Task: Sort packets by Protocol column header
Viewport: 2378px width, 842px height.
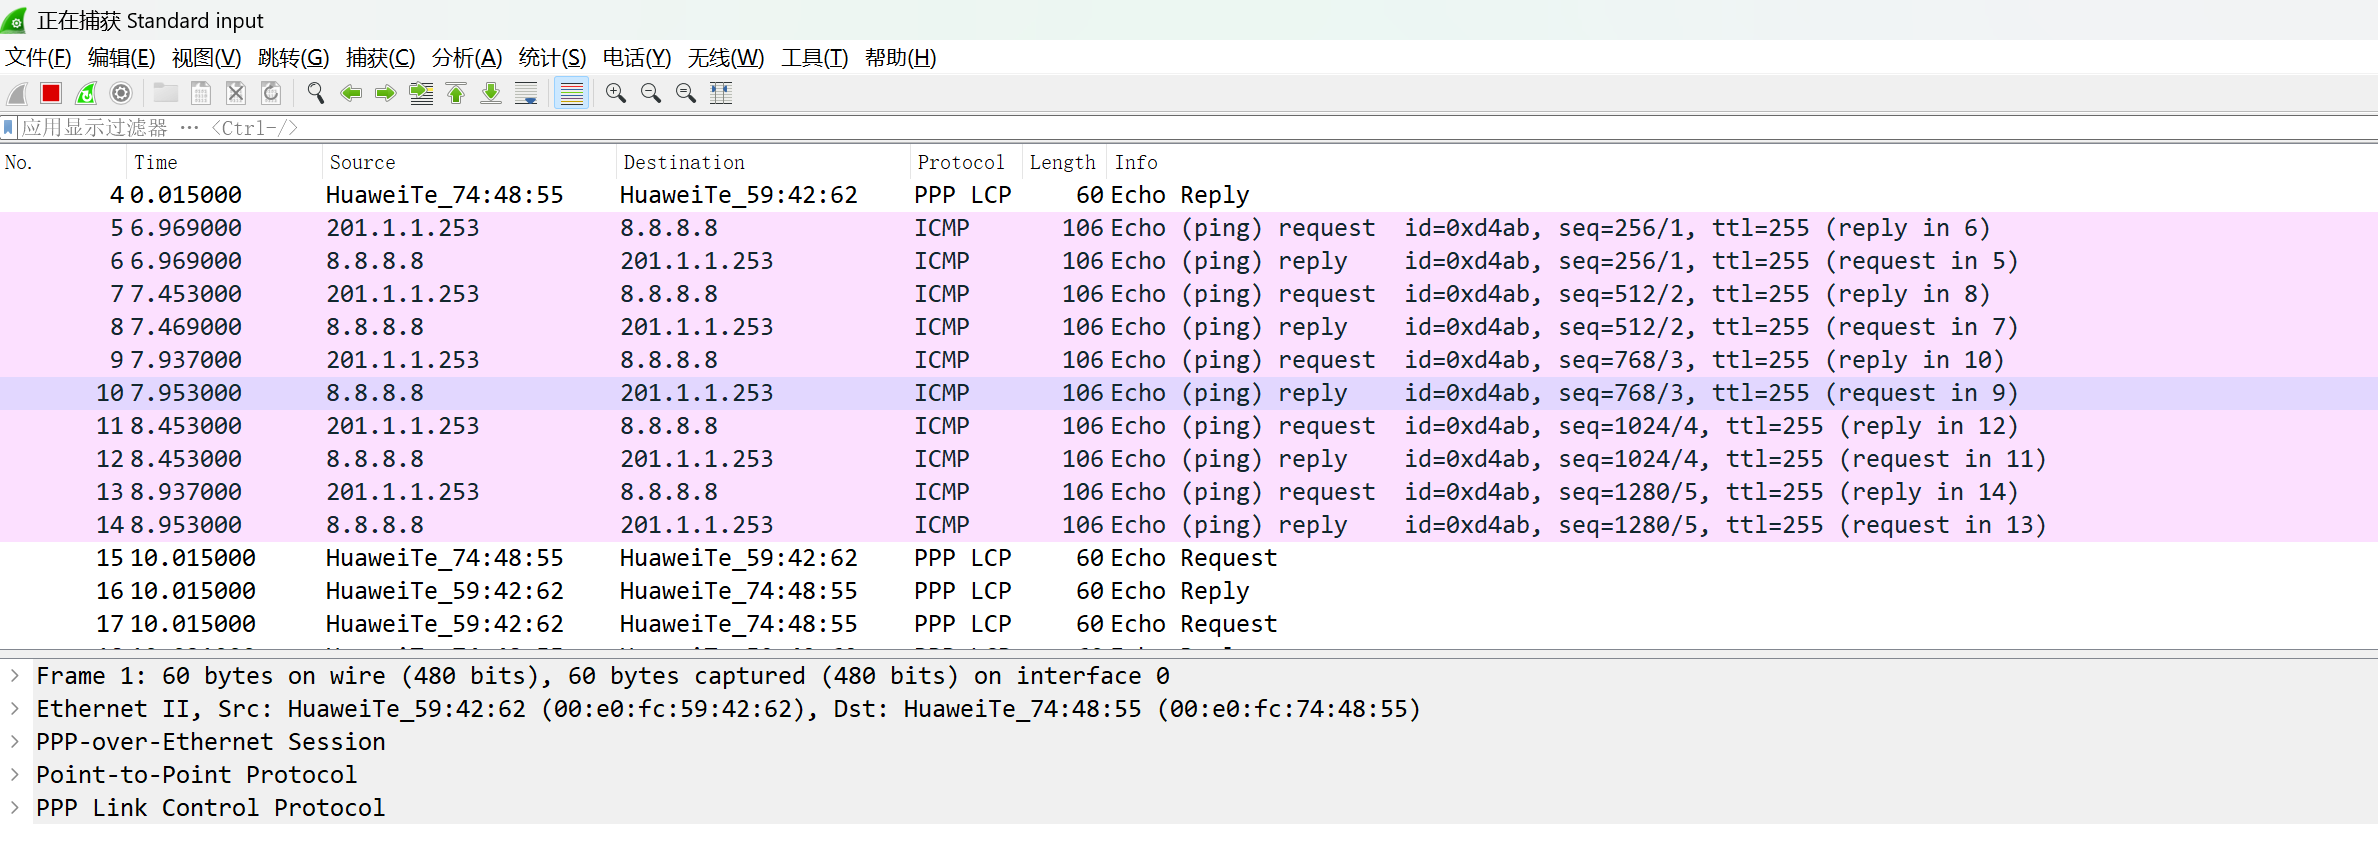Action: [960, 162]
